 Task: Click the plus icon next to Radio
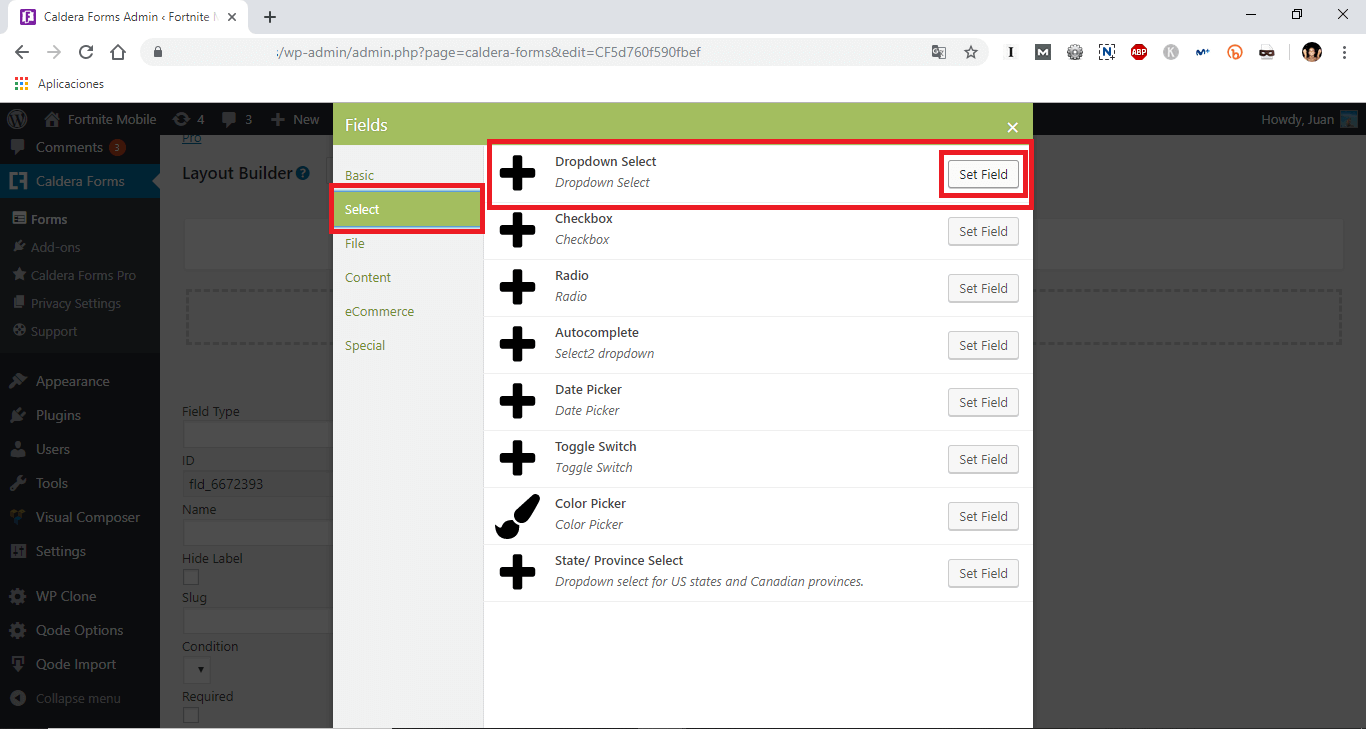click(x=517, y=287)
